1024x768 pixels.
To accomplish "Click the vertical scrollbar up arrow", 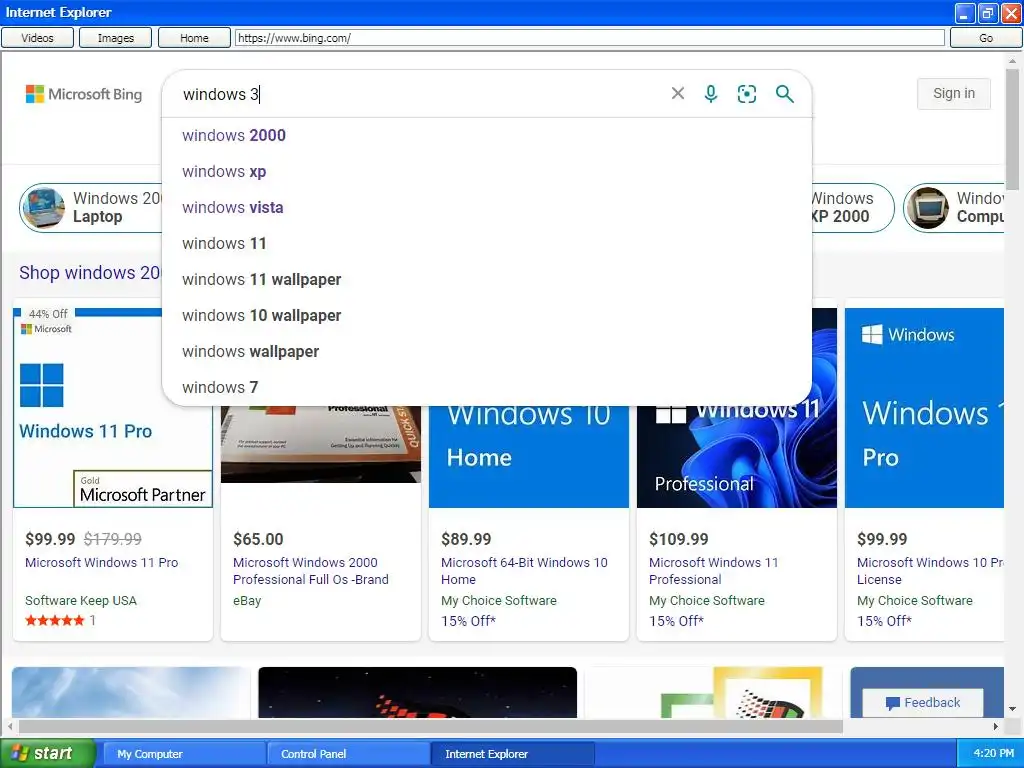I will pos(1012,61).
